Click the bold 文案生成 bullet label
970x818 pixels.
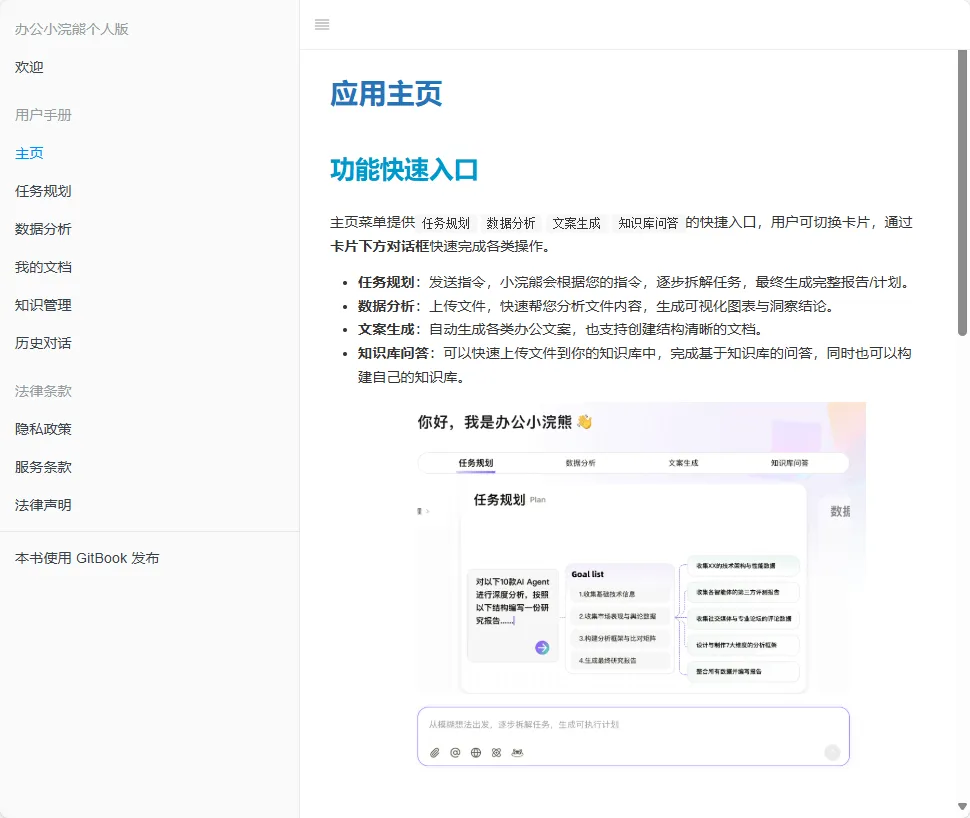click(x=386, y=329)
